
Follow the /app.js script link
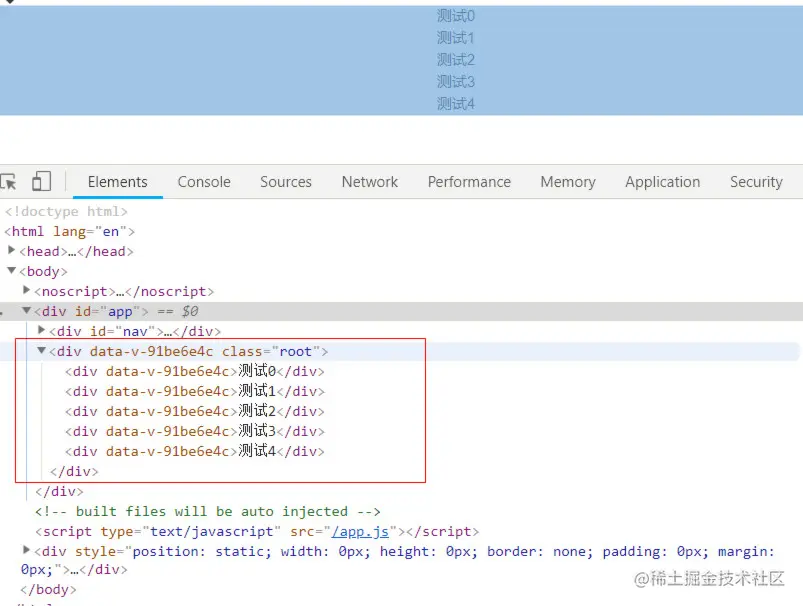tap(360, 532)
